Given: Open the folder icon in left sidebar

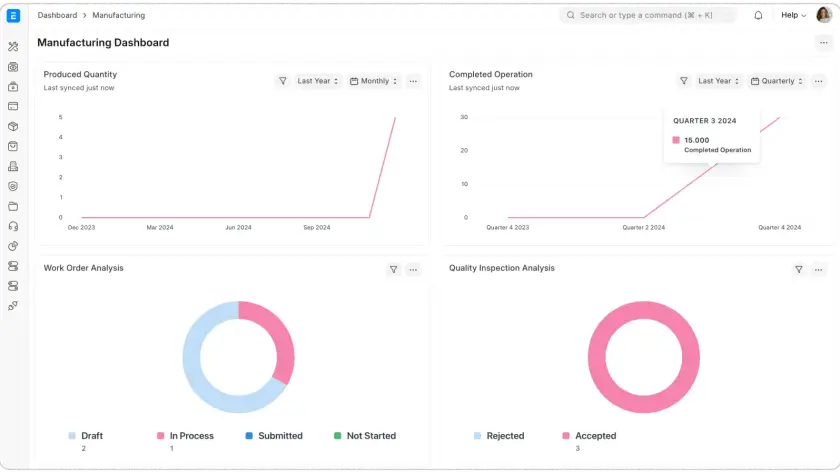Looking at the screenshot, I should click(13, 206).
